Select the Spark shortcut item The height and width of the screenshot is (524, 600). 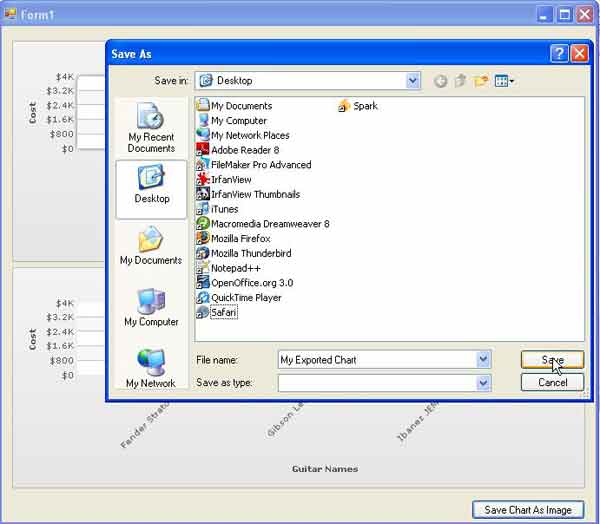364,106
